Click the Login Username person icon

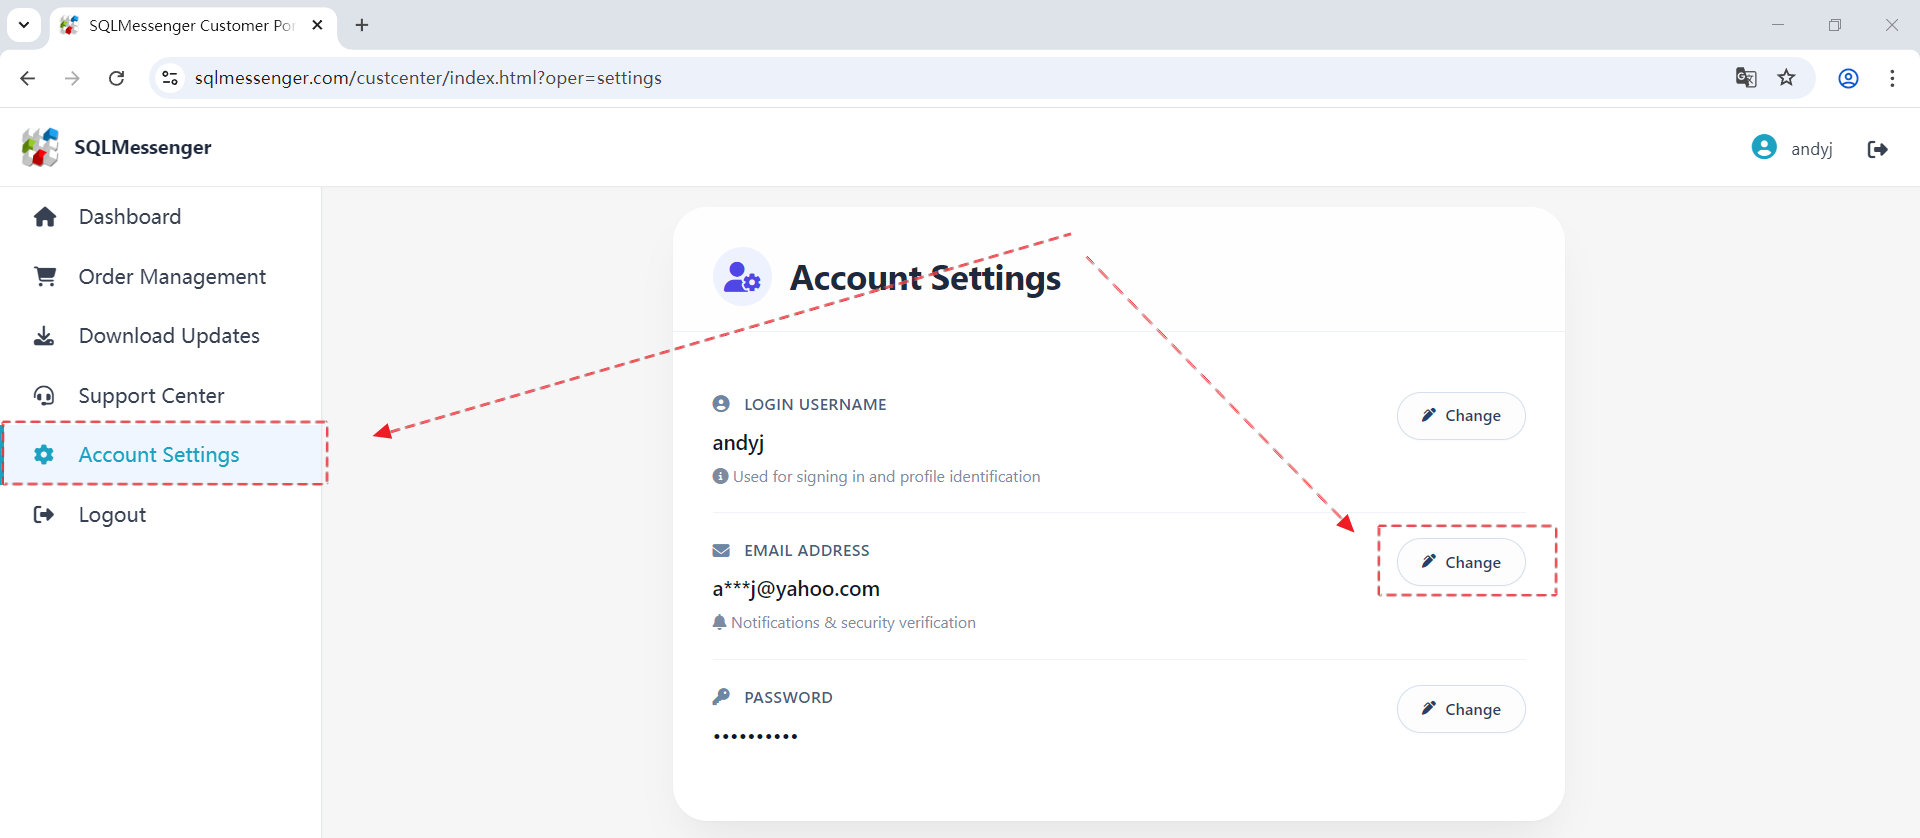point(721,404)
